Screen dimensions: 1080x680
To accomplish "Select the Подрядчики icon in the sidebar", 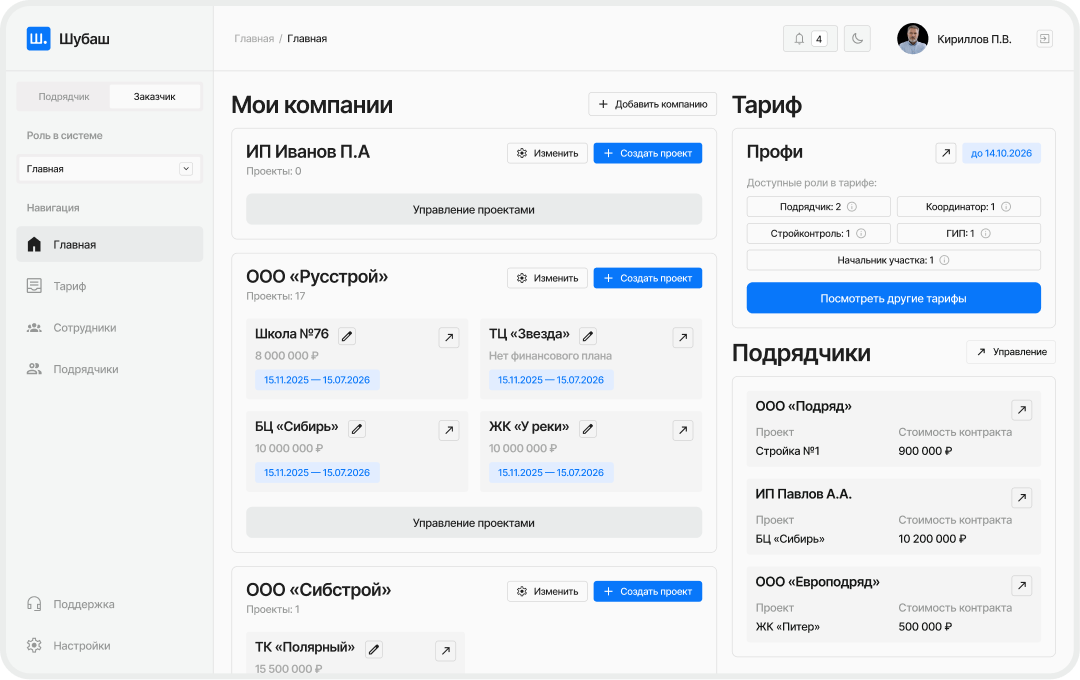I will [34, 368].
